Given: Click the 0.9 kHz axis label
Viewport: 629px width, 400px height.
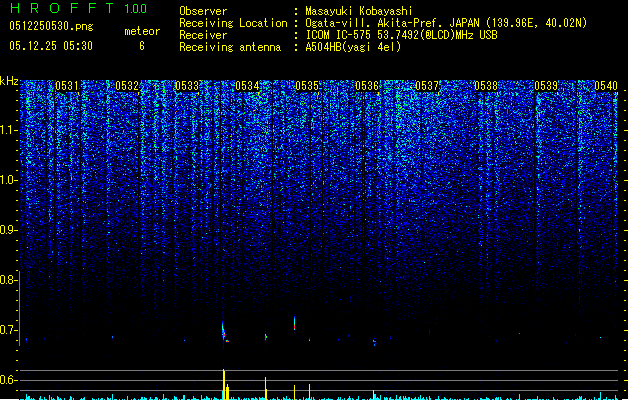Looking at the screenshot, I should (x=8, y=230).
